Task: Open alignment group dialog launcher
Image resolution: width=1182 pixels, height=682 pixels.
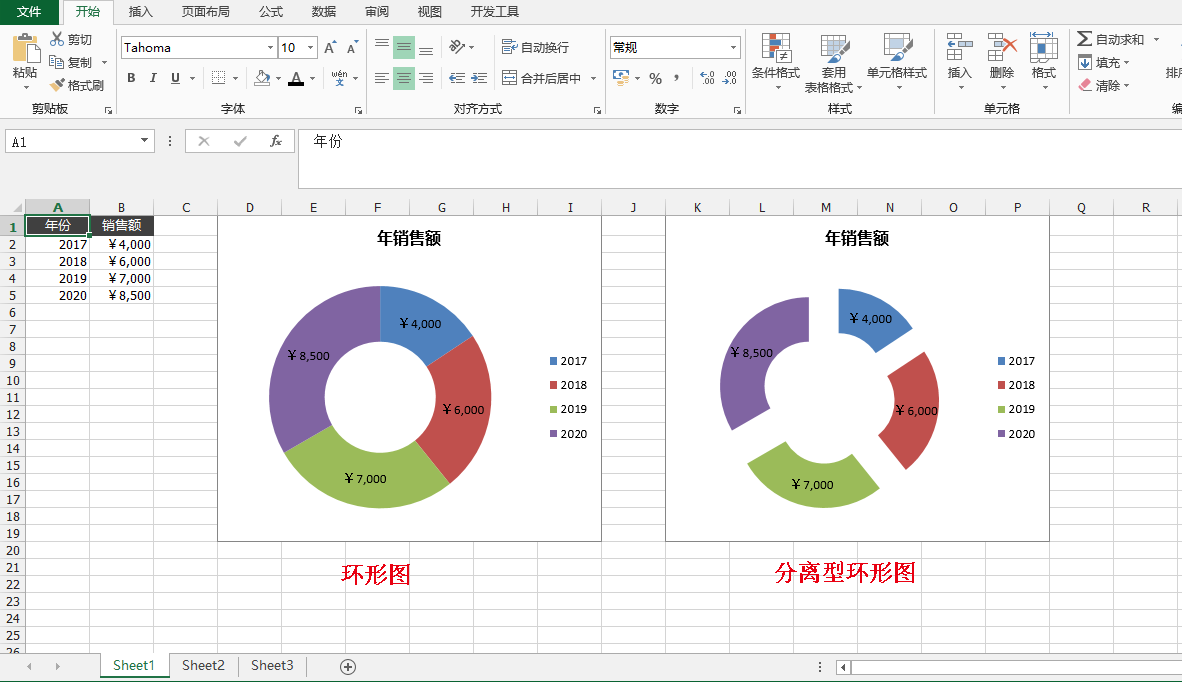Action: [x=597, y=110]
